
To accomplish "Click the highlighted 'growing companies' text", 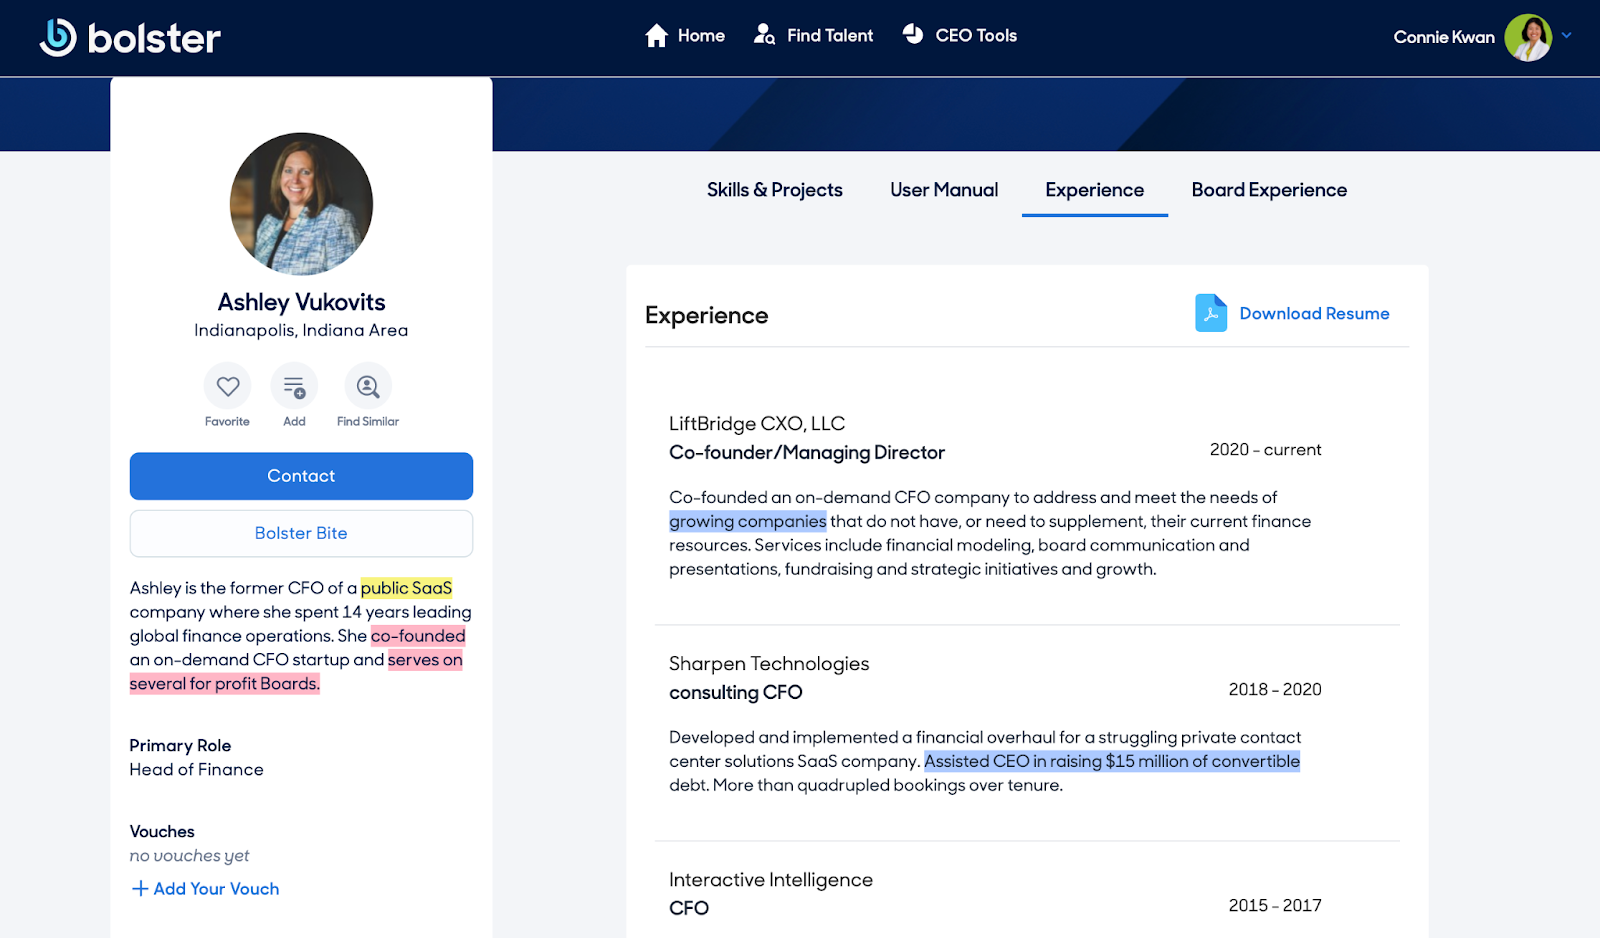I will 748,521.
